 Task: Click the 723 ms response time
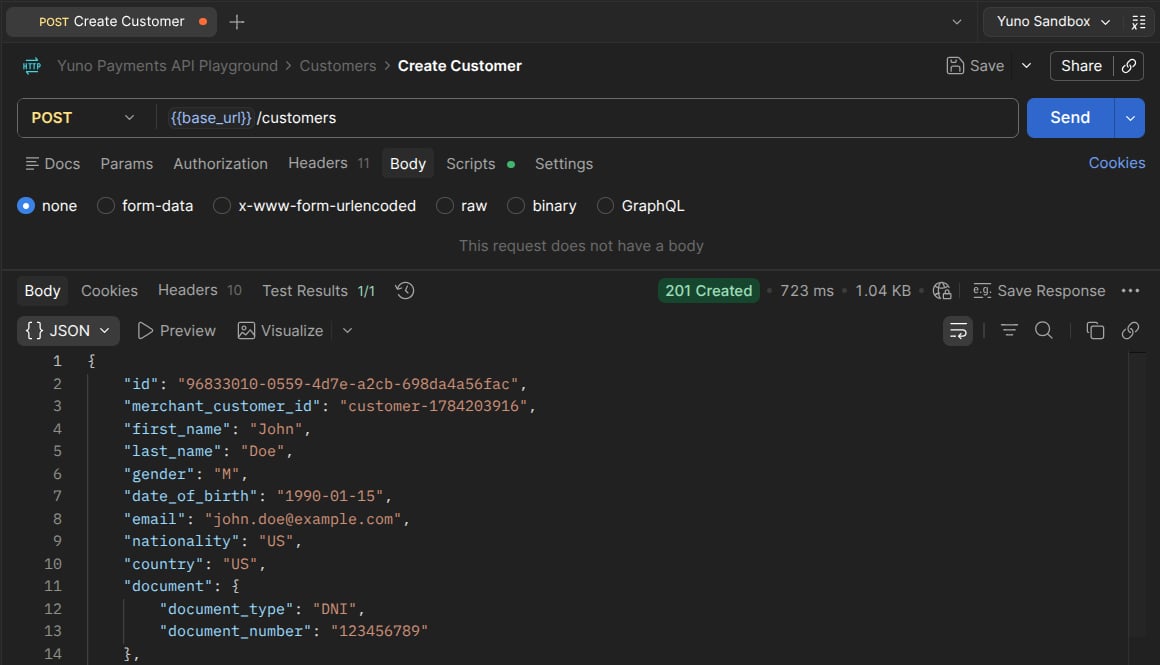pyautogui.click(x=806, y=291)
